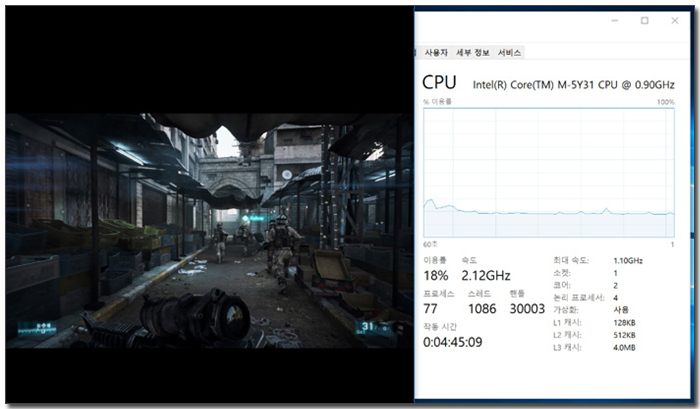This screenshot has height=409, width=700.
Task: Click the 18% utilization value
Action: tap(436, 275)
